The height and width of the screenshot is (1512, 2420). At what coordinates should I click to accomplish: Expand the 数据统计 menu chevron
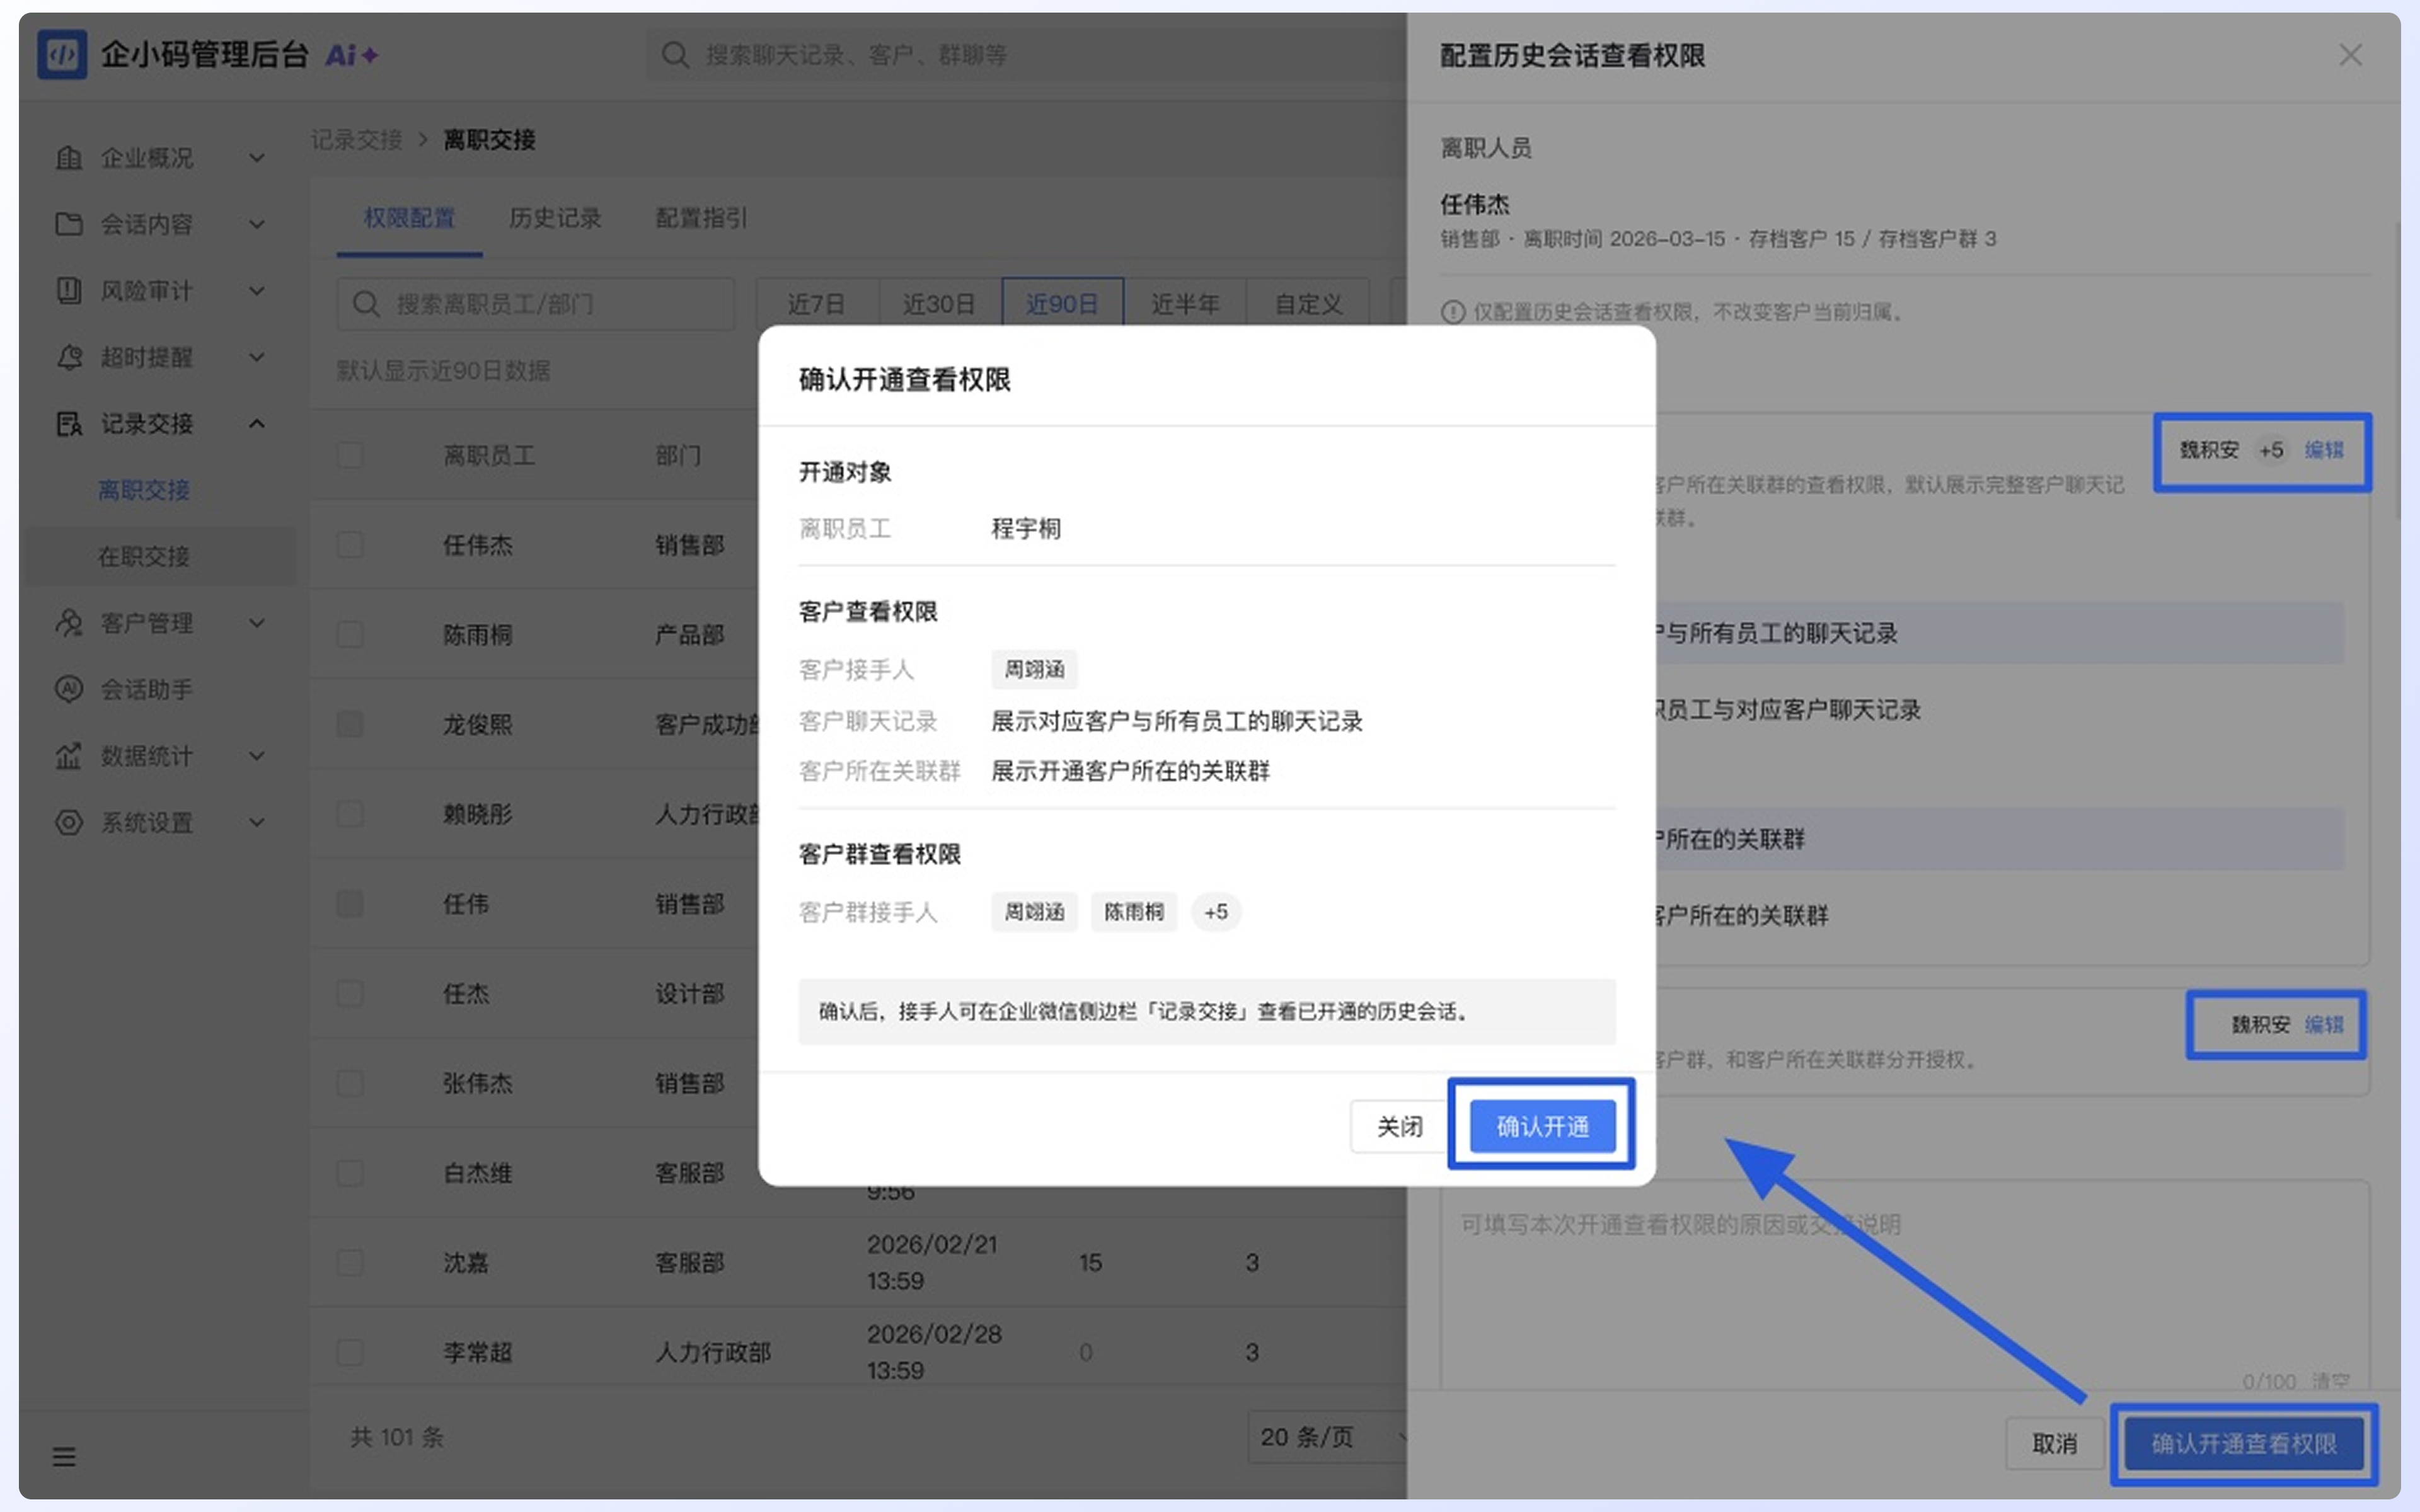pyautogui.click(x=257, y=756)
